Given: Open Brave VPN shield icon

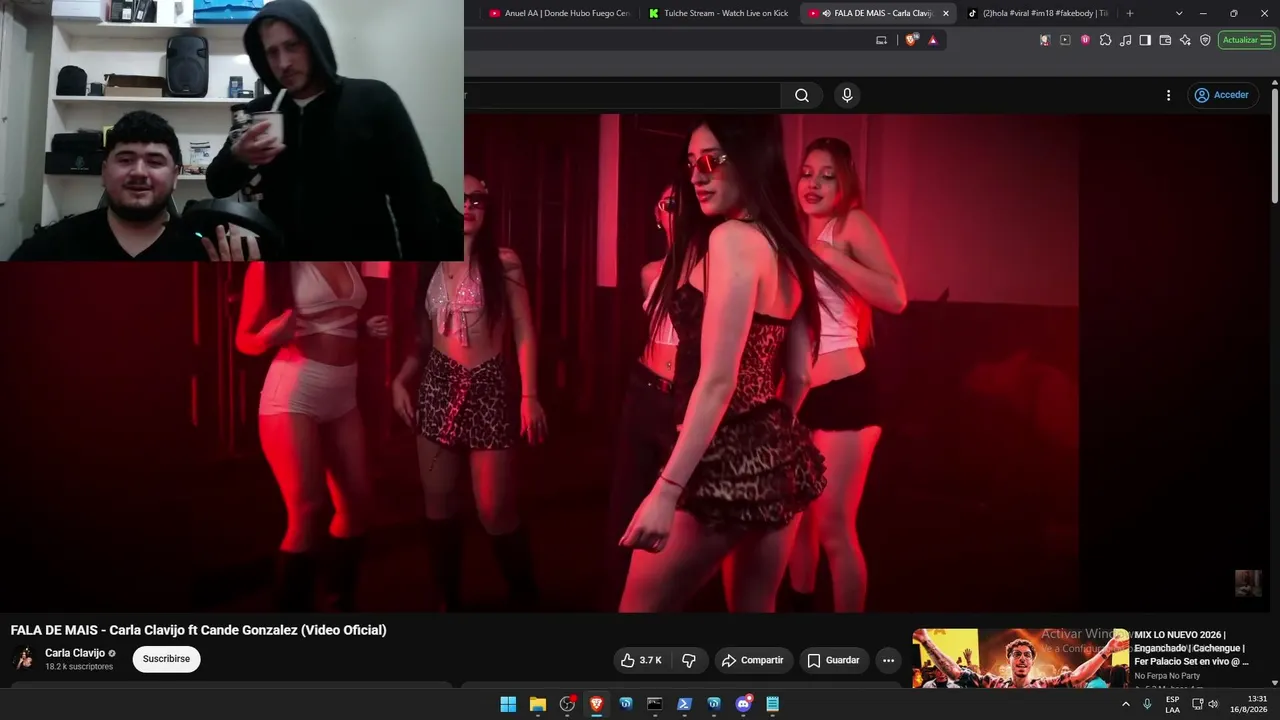Looking at the screenshot, I should pos(1205,40).
